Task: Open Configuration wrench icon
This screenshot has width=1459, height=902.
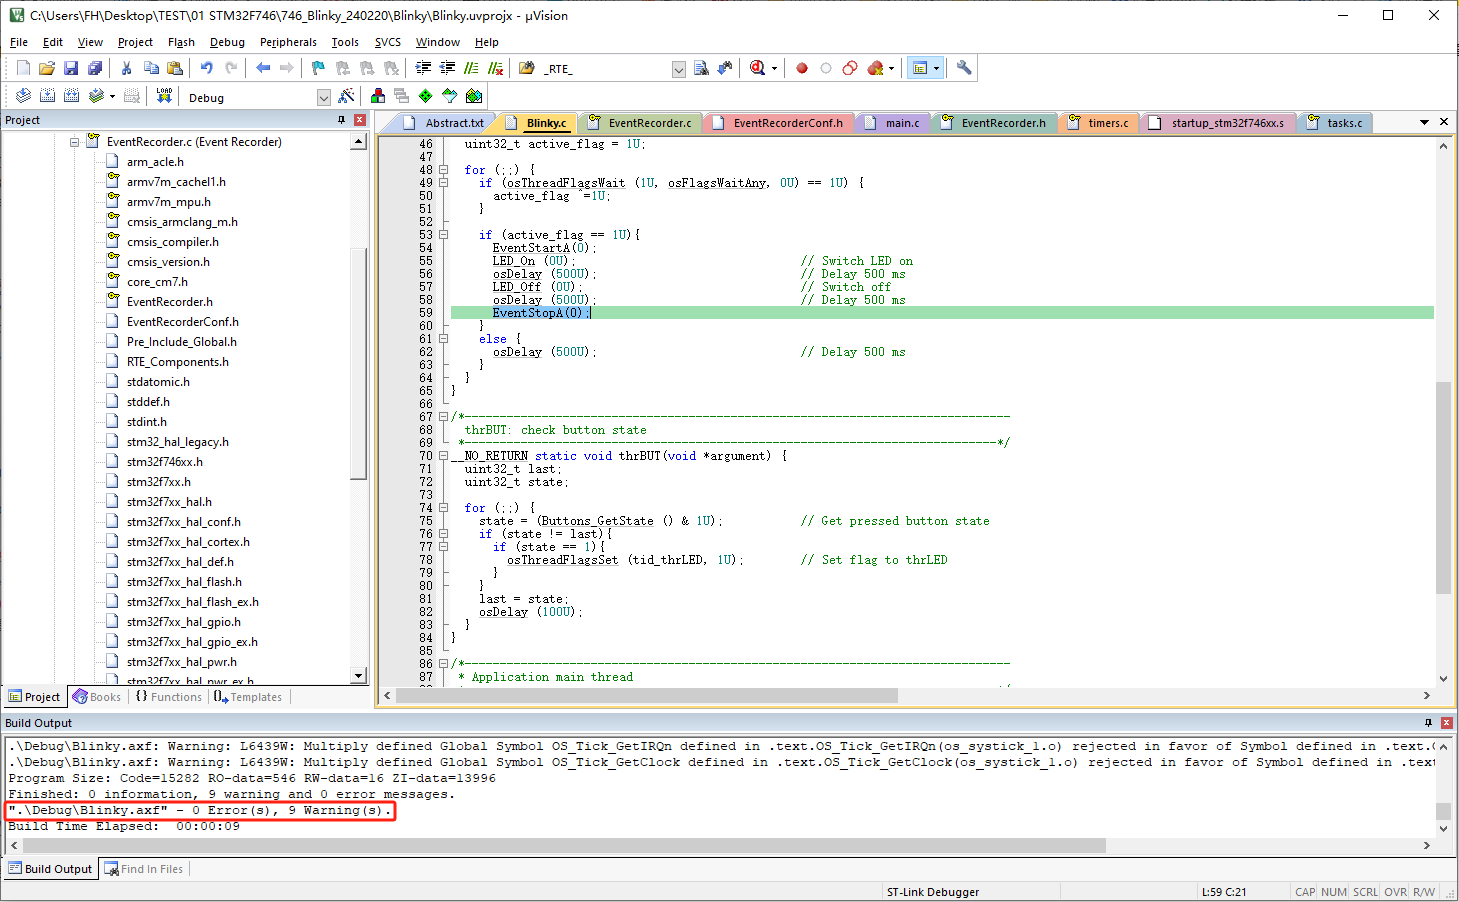Action: (x=964, y=68)
